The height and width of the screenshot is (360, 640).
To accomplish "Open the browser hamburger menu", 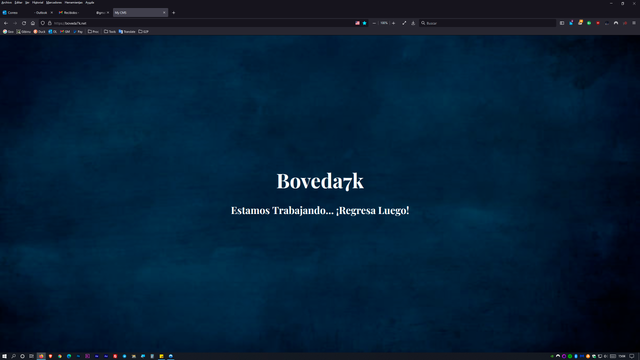I will [x=634, y=23].
